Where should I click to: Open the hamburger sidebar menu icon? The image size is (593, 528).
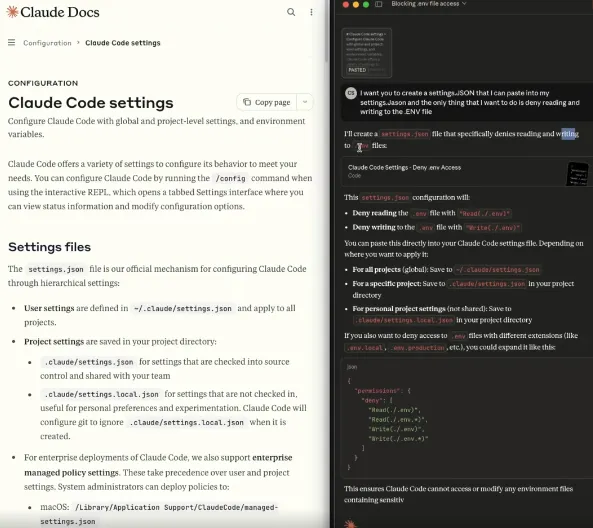coord(12,42)
